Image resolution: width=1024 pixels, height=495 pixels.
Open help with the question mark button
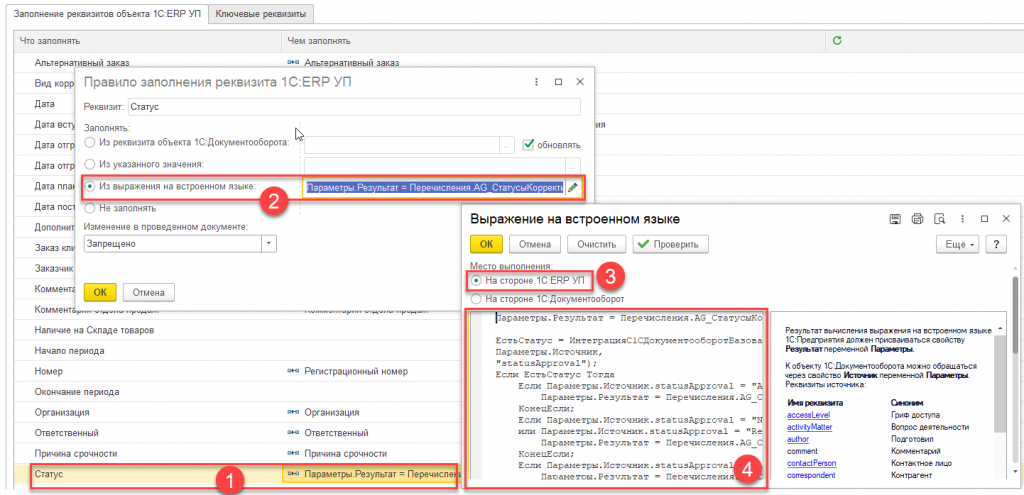[995, 244]
